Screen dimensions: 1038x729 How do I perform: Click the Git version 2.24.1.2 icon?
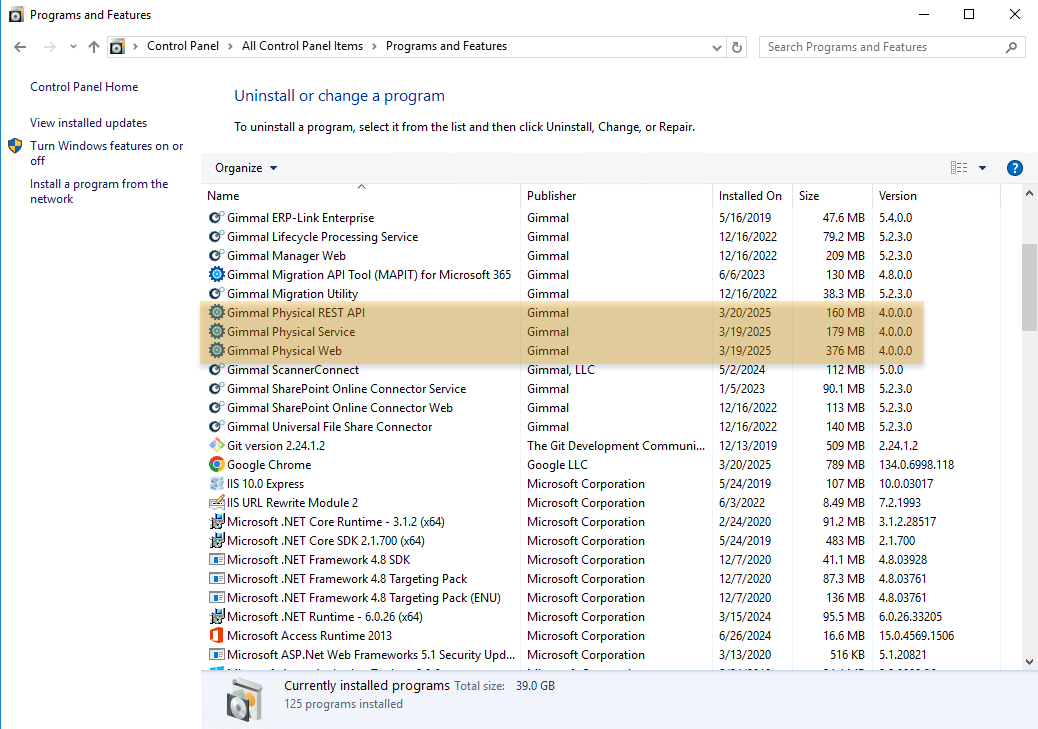point(216,446)
